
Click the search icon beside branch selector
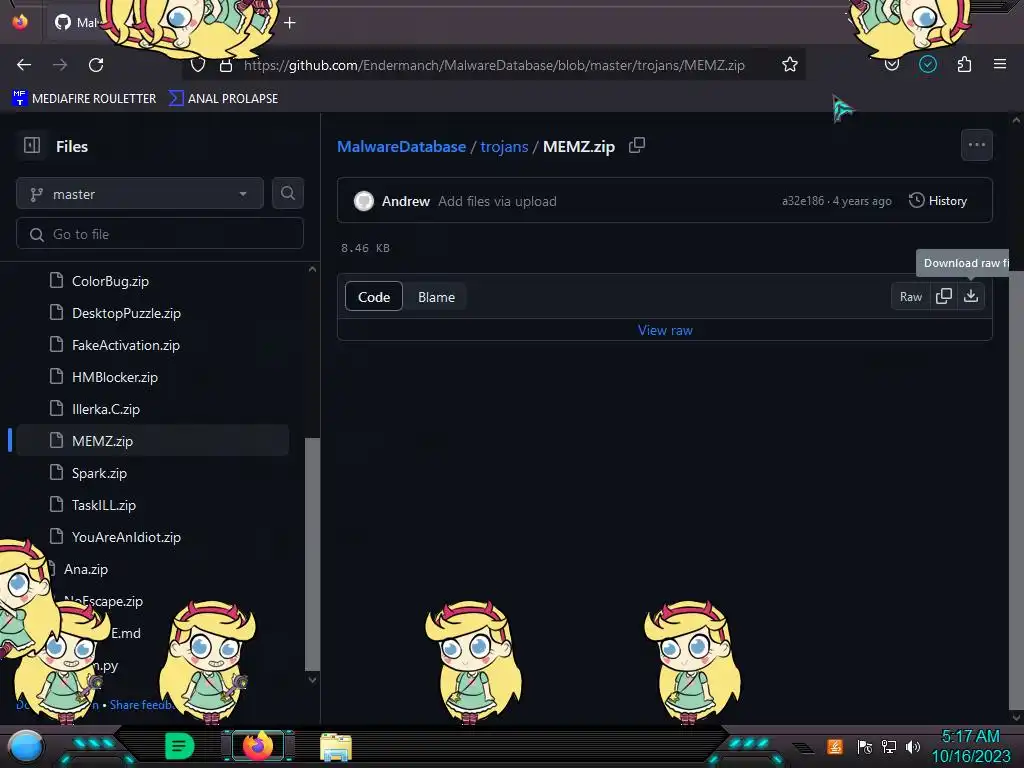coord(287,193)
